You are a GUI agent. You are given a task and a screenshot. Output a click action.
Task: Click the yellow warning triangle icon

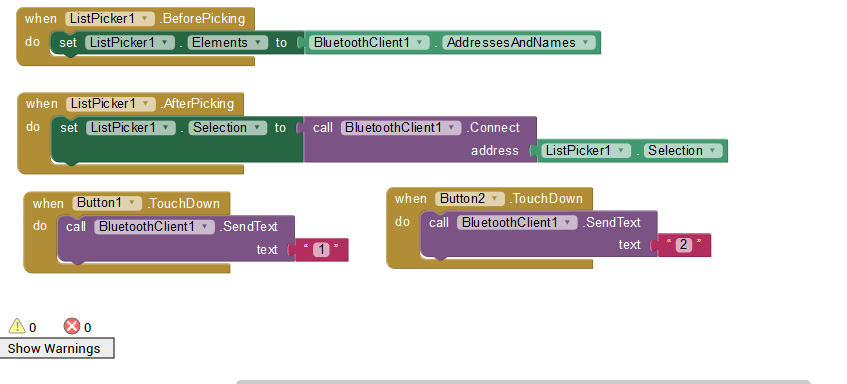(17, 326)
